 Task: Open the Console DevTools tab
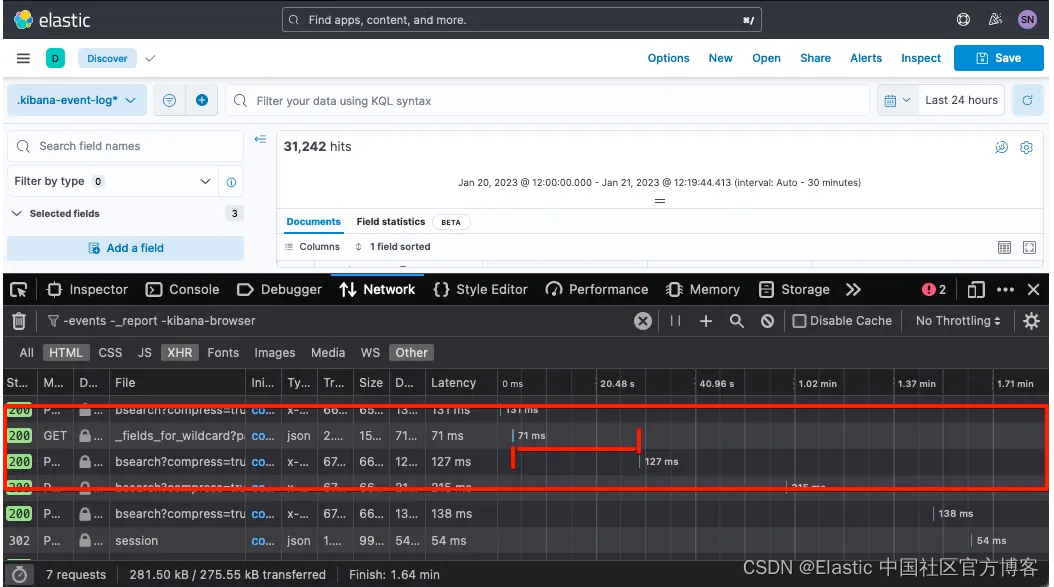tap(183, 290)
